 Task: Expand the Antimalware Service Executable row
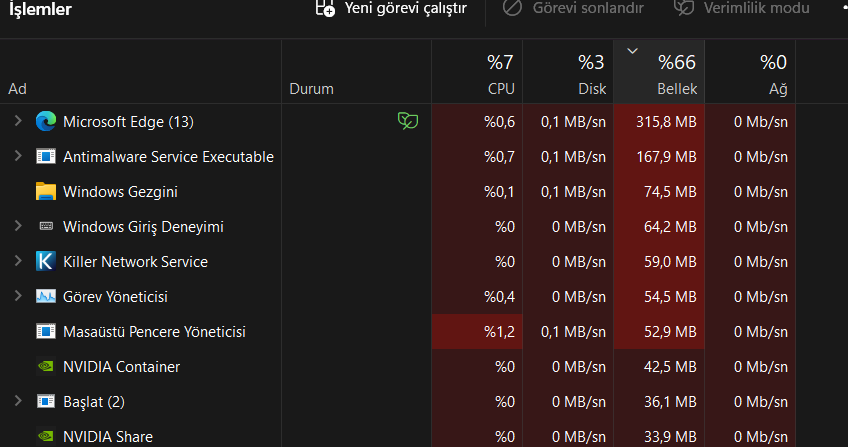(18, 157)
